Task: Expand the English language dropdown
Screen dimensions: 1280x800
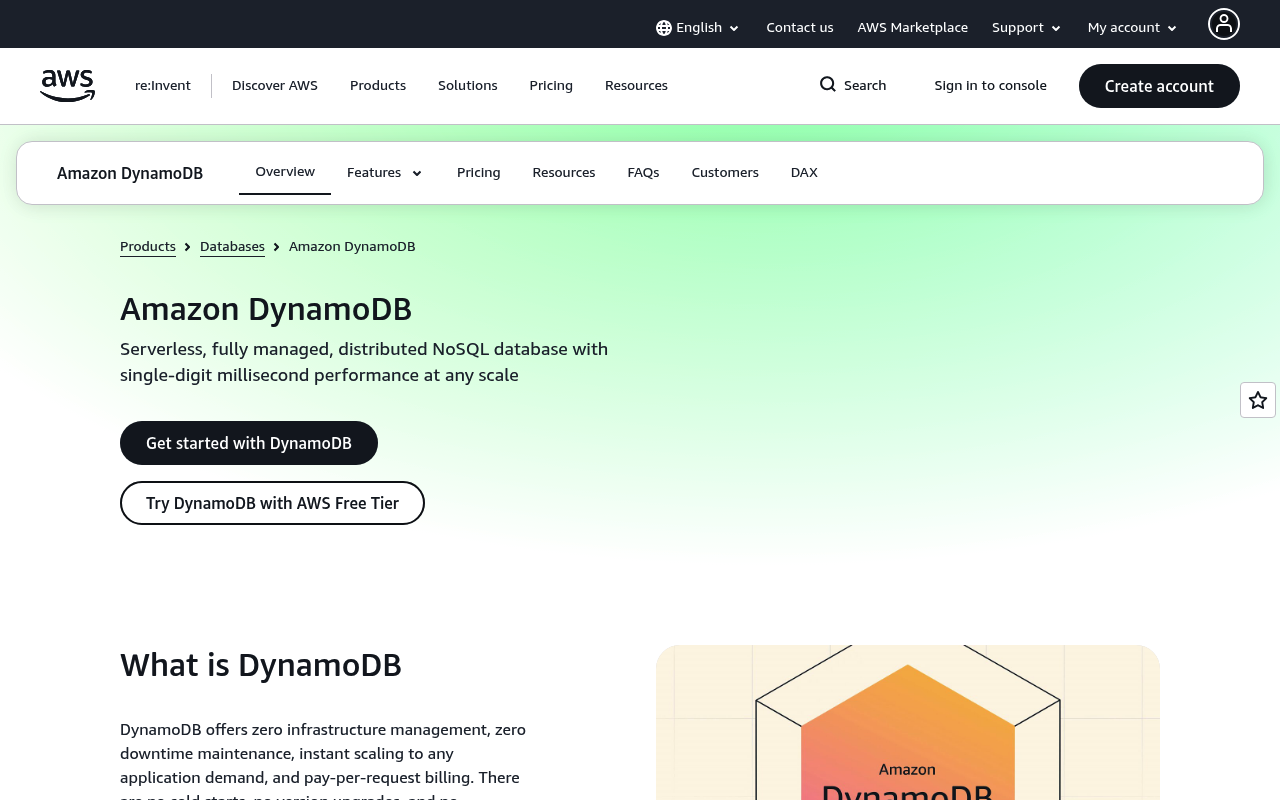Action: 698,28
